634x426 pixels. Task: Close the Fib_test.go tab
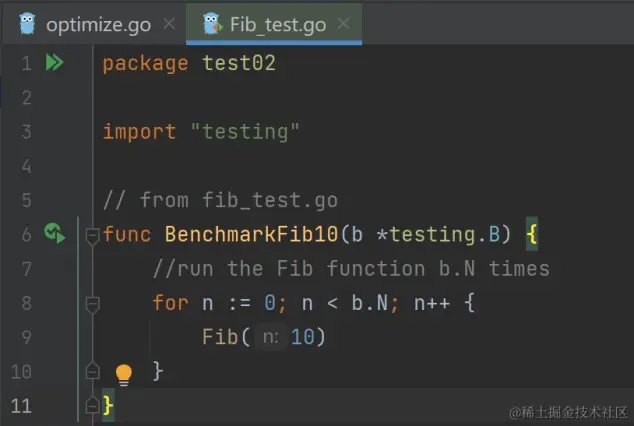[344, 24]
